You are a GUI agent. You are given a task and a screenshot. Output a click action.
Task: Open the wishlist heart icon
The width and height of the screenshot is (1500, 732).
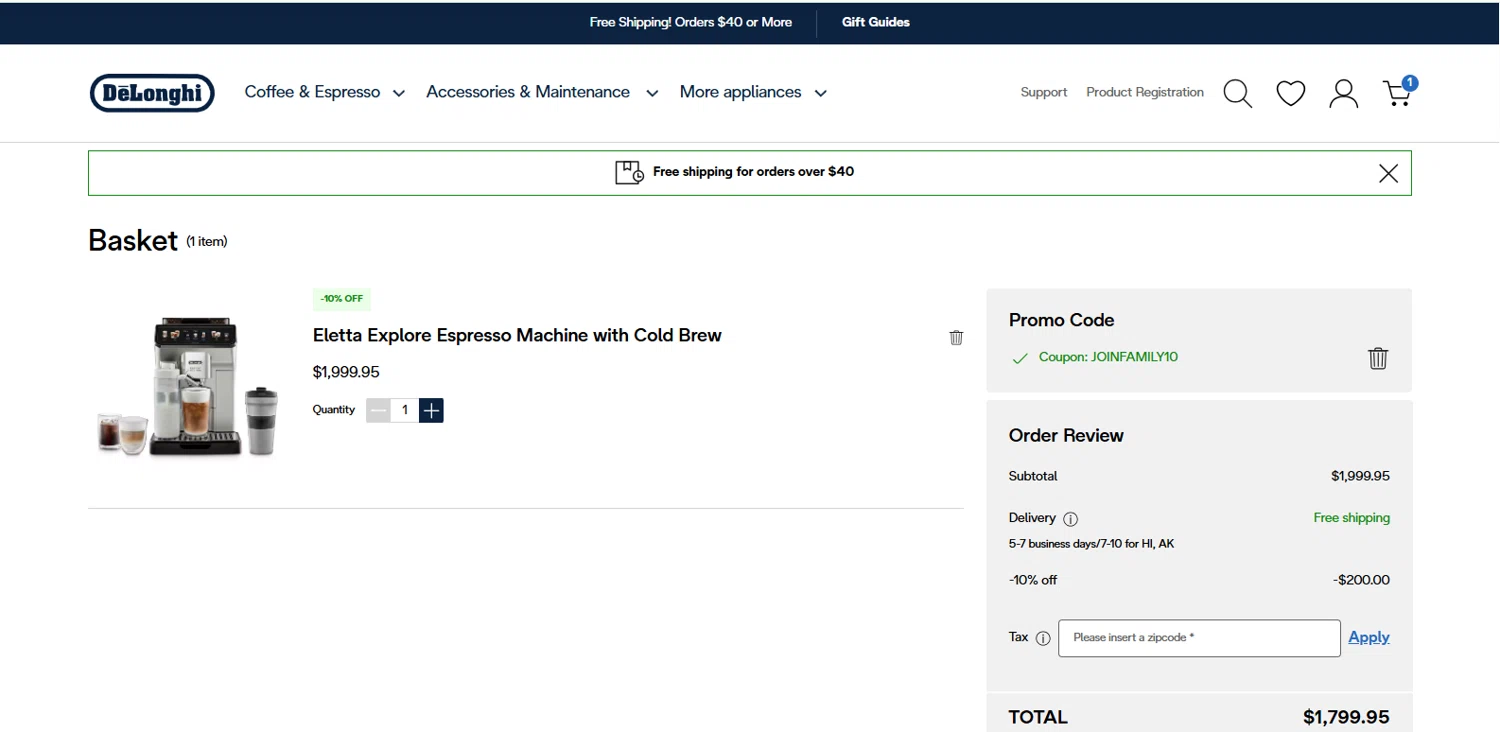[1290, 93]
